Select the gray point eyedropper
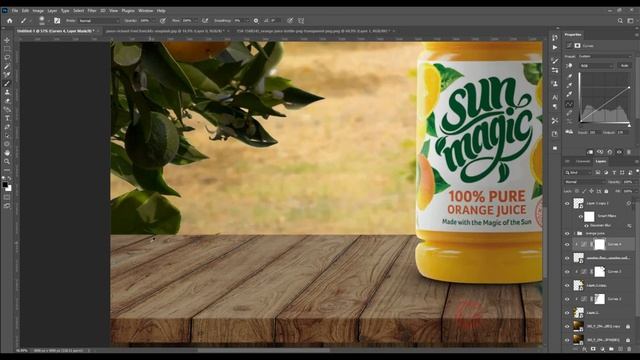This screenshot has width=640, height=360. (x=569, y=85)
